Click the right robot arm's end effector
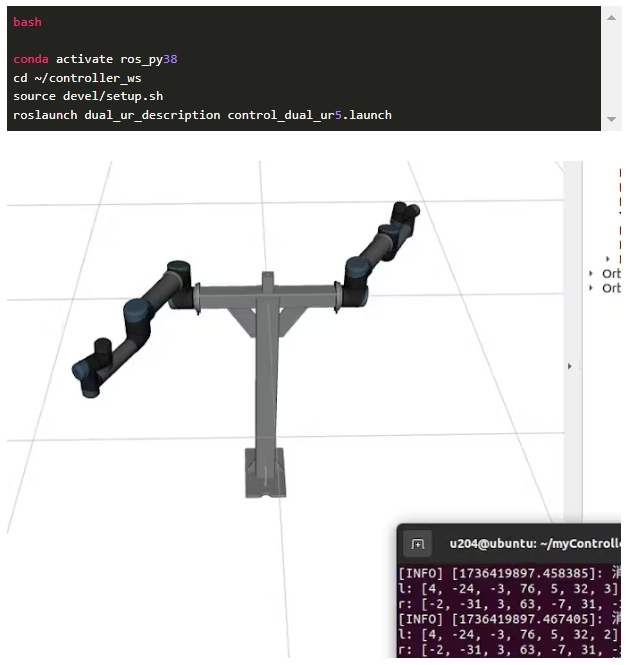The image size is (632, 665). [x=404, y=211]
